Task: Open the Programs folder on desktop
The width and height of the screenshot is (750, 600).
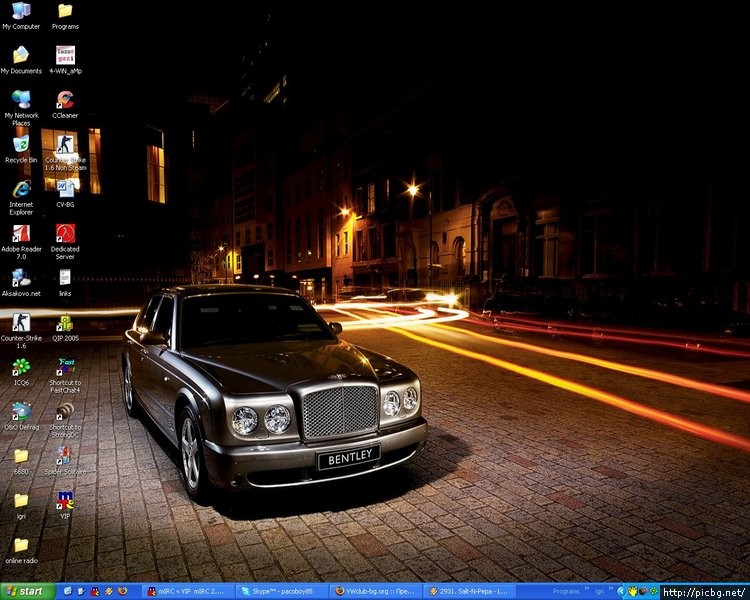Action: click(65, 16)
